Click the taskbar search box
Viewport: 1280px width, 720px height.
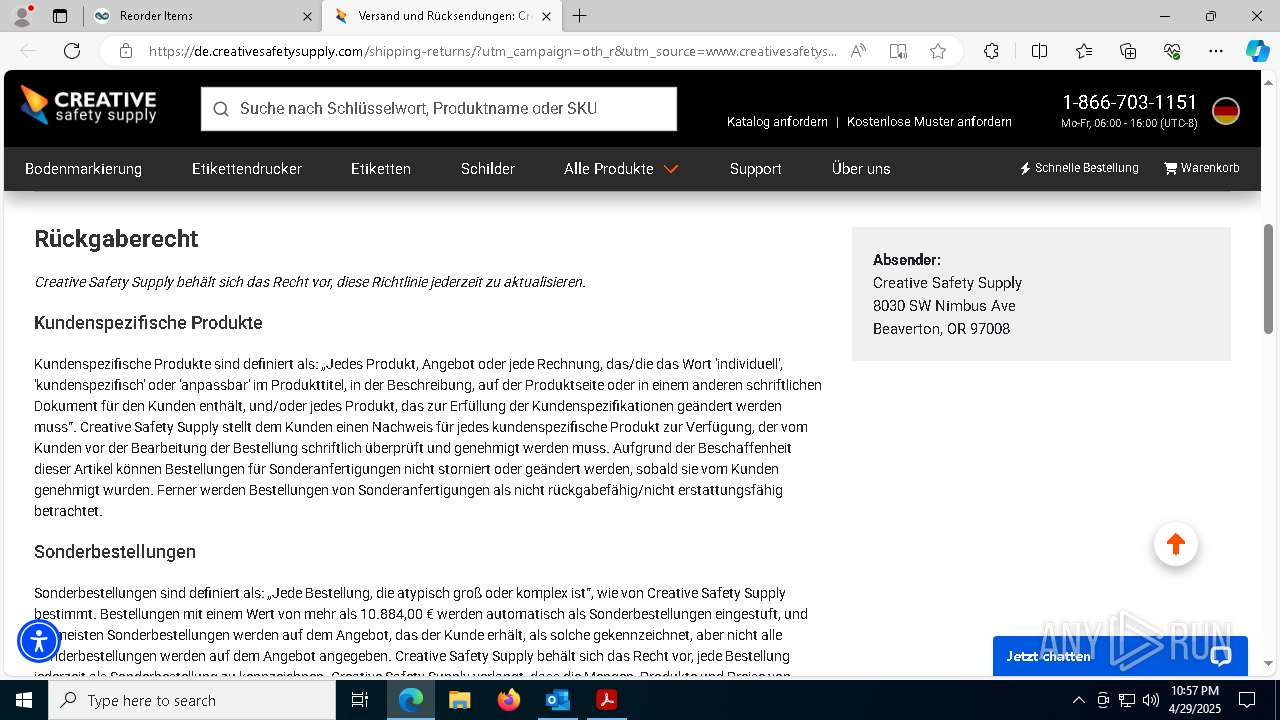tap(192, 700)
